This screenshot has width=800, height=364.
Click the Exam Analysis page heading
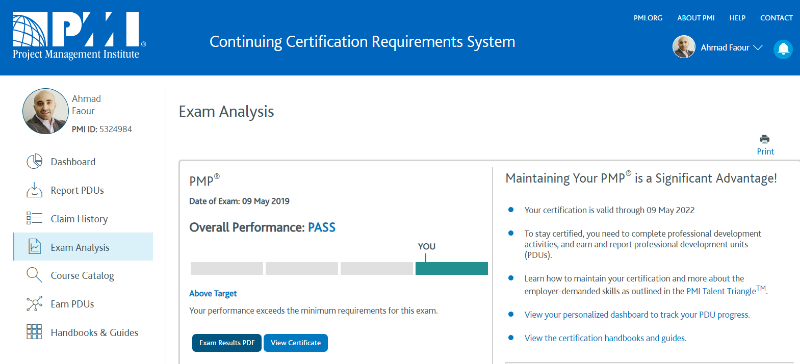tap(226, 112)
